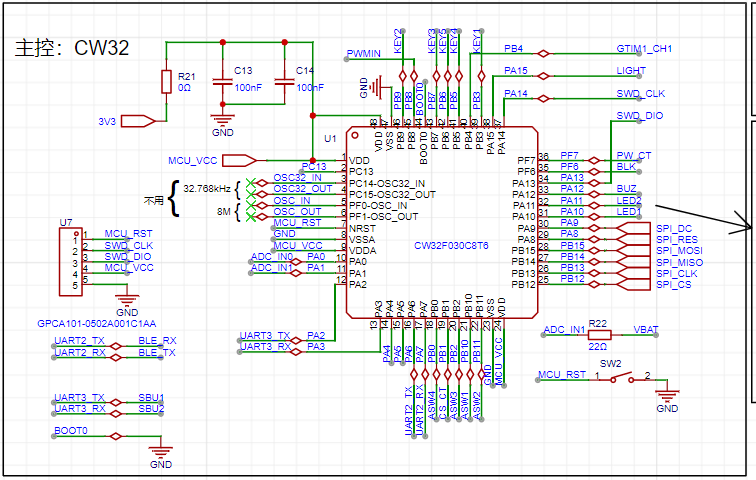Click the GPCA101-0502A001C1AA part label

pos(96,324)
